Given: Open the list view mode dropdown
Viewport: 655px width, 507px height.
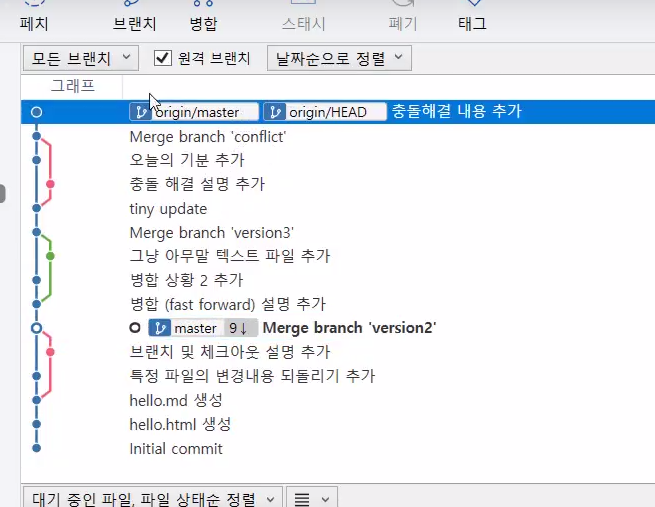Looking at the screenshot, I should coord(312,498).
